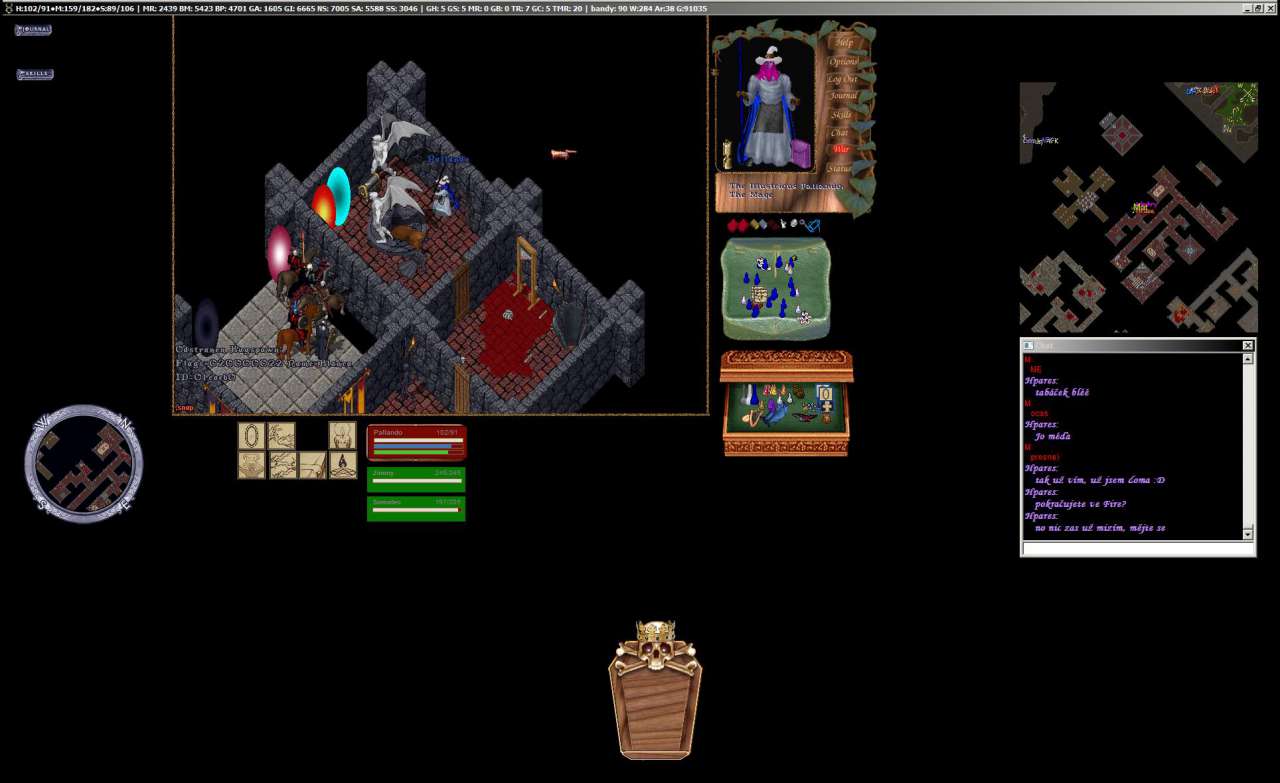Click the horned demon head spell icon
The width and height of the screenshot is (1280, 783).
pyautogui.click(x=342, y=435)
